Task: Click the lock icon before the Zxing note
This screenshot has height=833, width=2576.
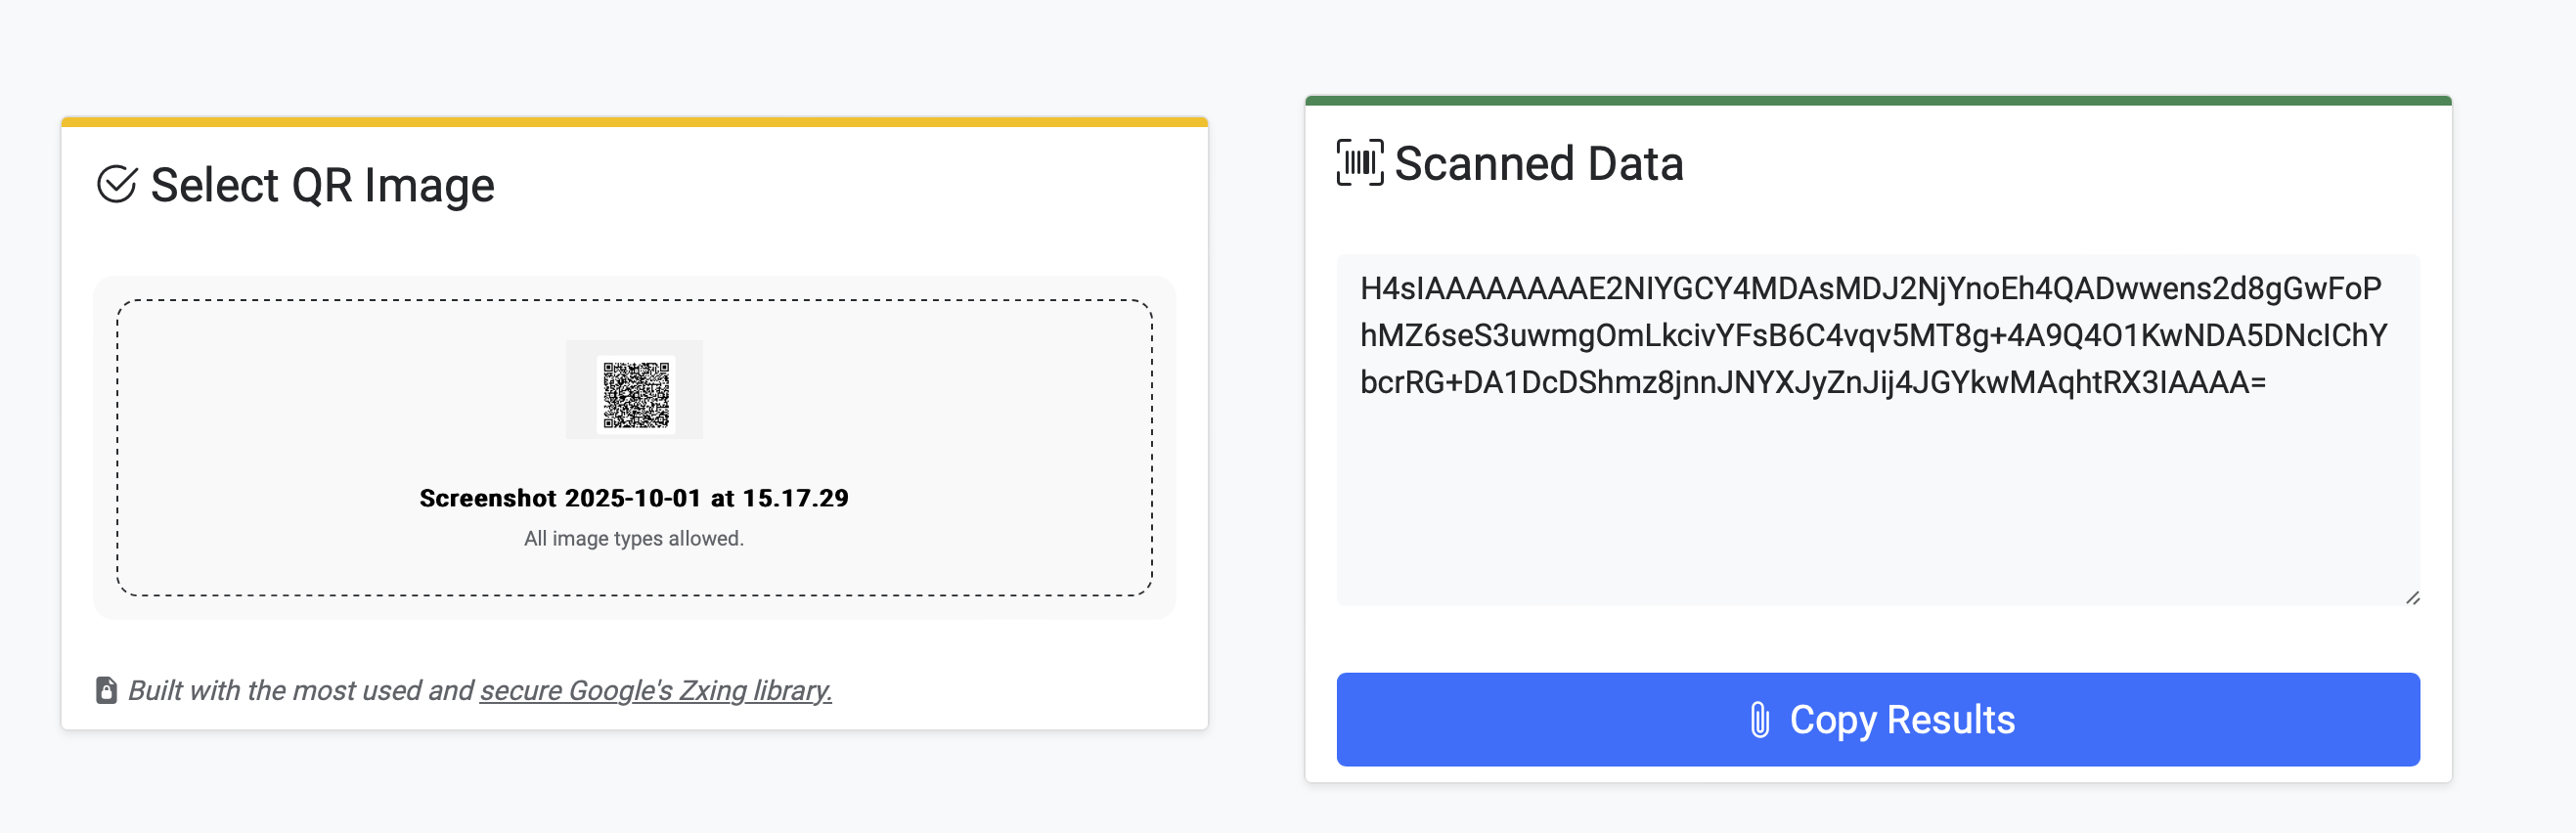Action: [x=108, y=690]
